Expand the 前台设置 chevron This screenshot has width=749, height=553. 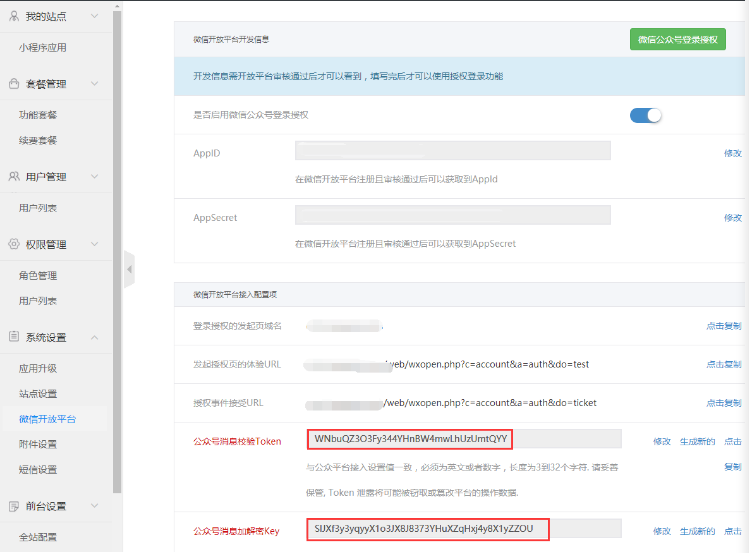click(x=95, y=506)
